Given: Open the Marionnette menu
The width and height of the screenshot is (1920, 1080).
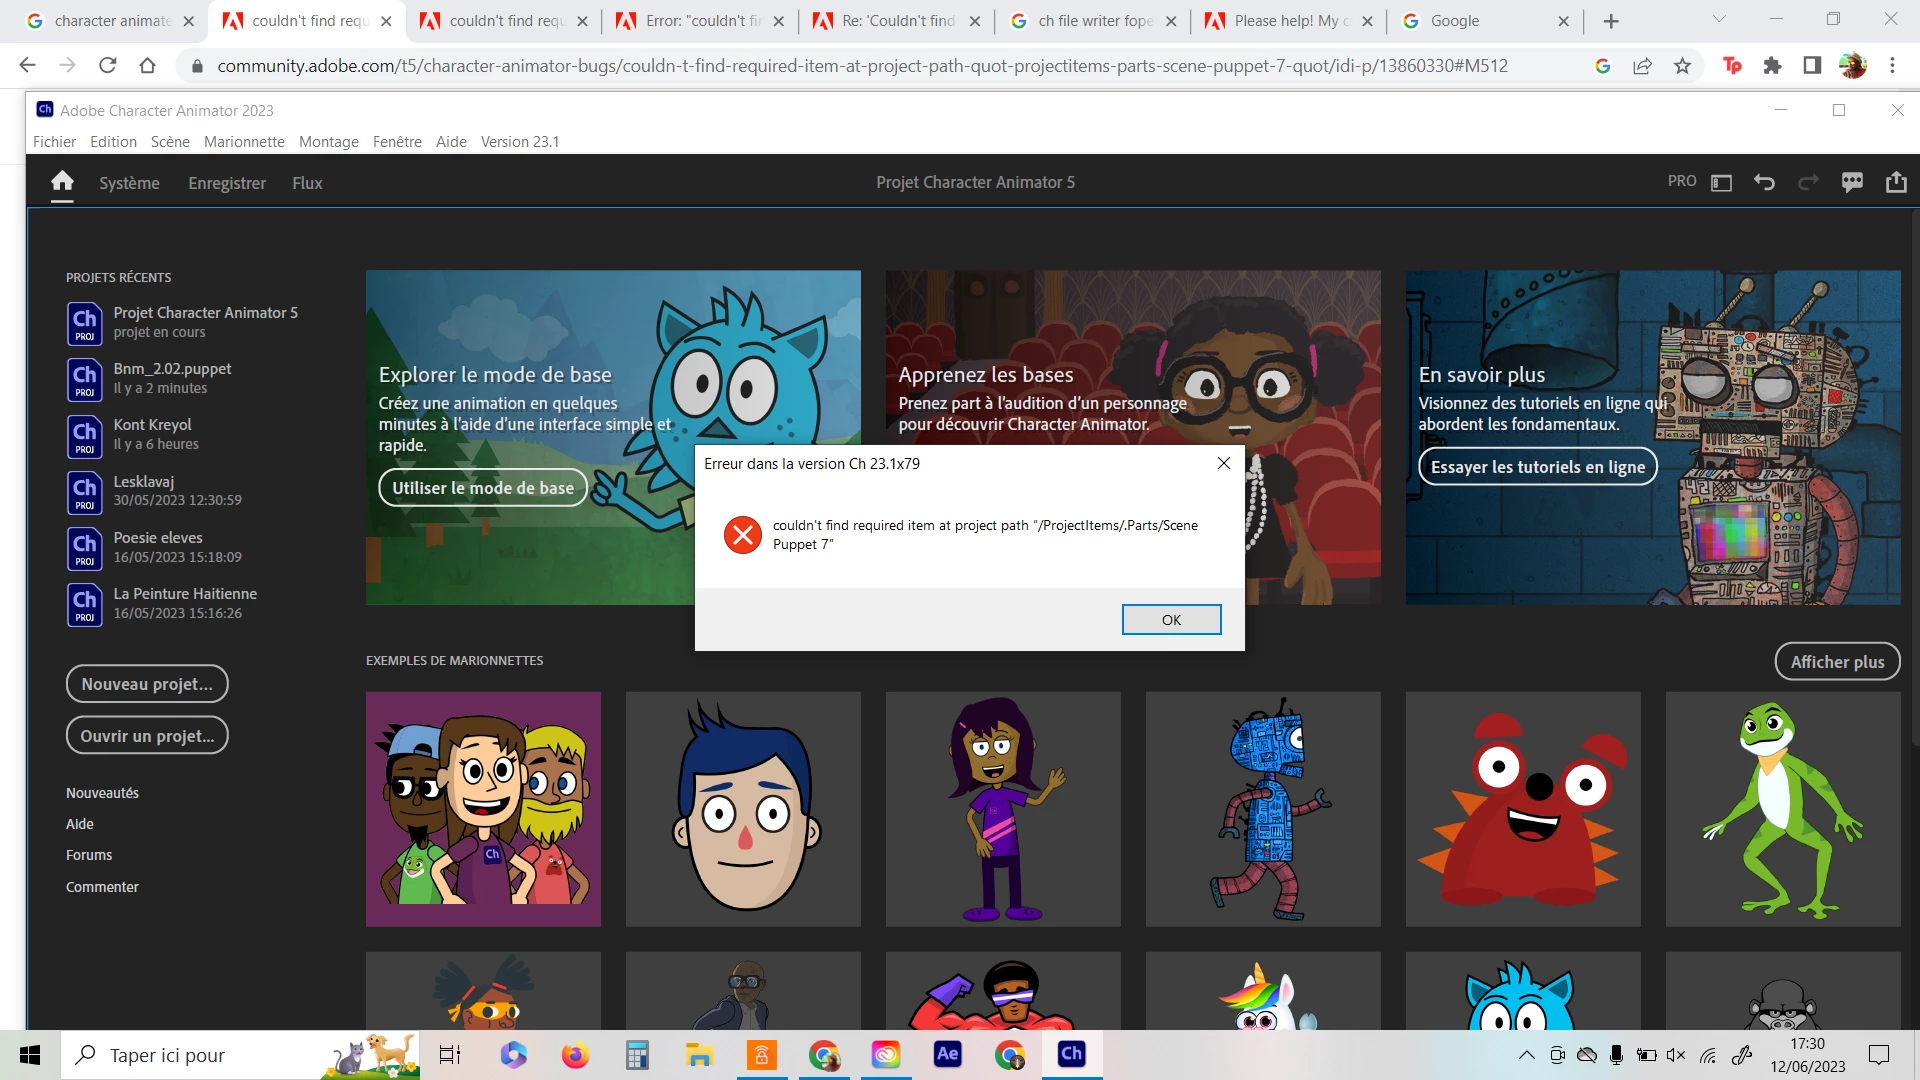Looking at the screenshot, I should click(244, 141).
